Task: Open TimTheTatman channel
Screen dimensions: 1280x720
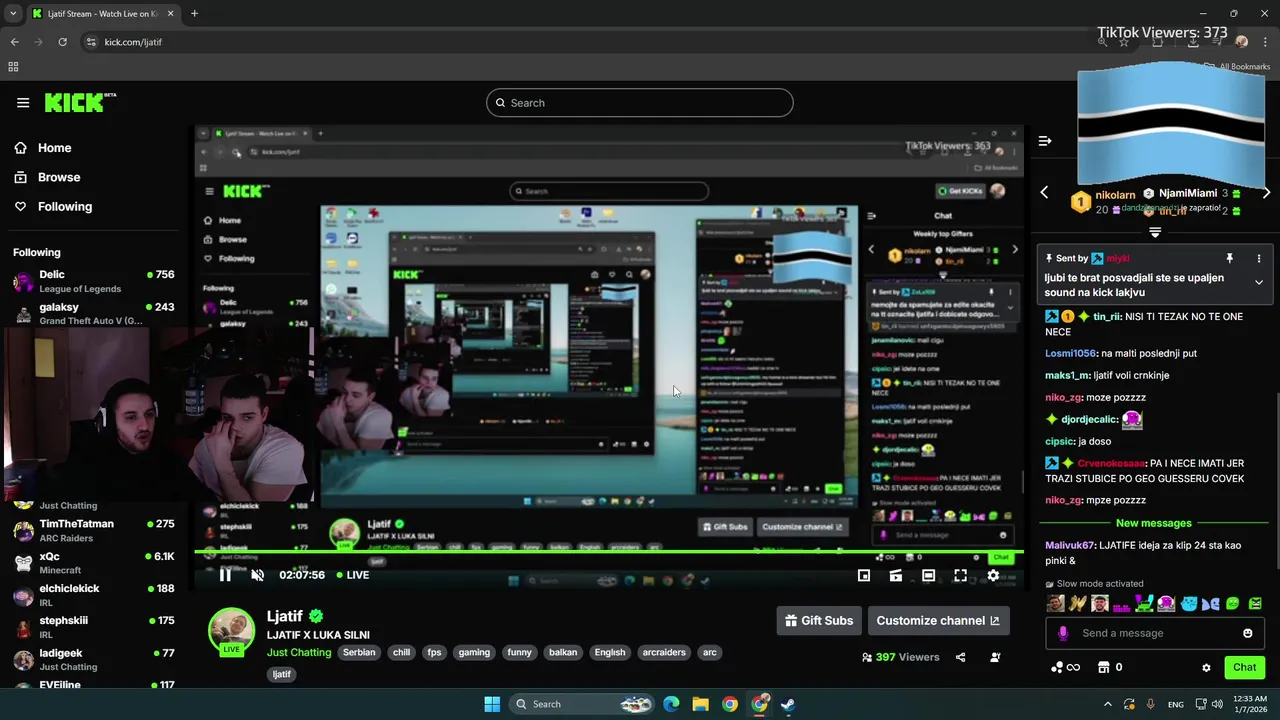Action: click(93, 530)
